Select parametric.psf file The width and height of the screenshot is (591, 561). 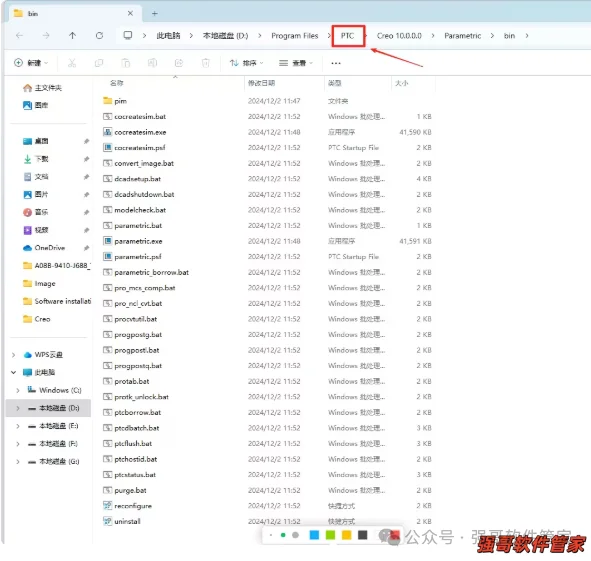[132, 257]
